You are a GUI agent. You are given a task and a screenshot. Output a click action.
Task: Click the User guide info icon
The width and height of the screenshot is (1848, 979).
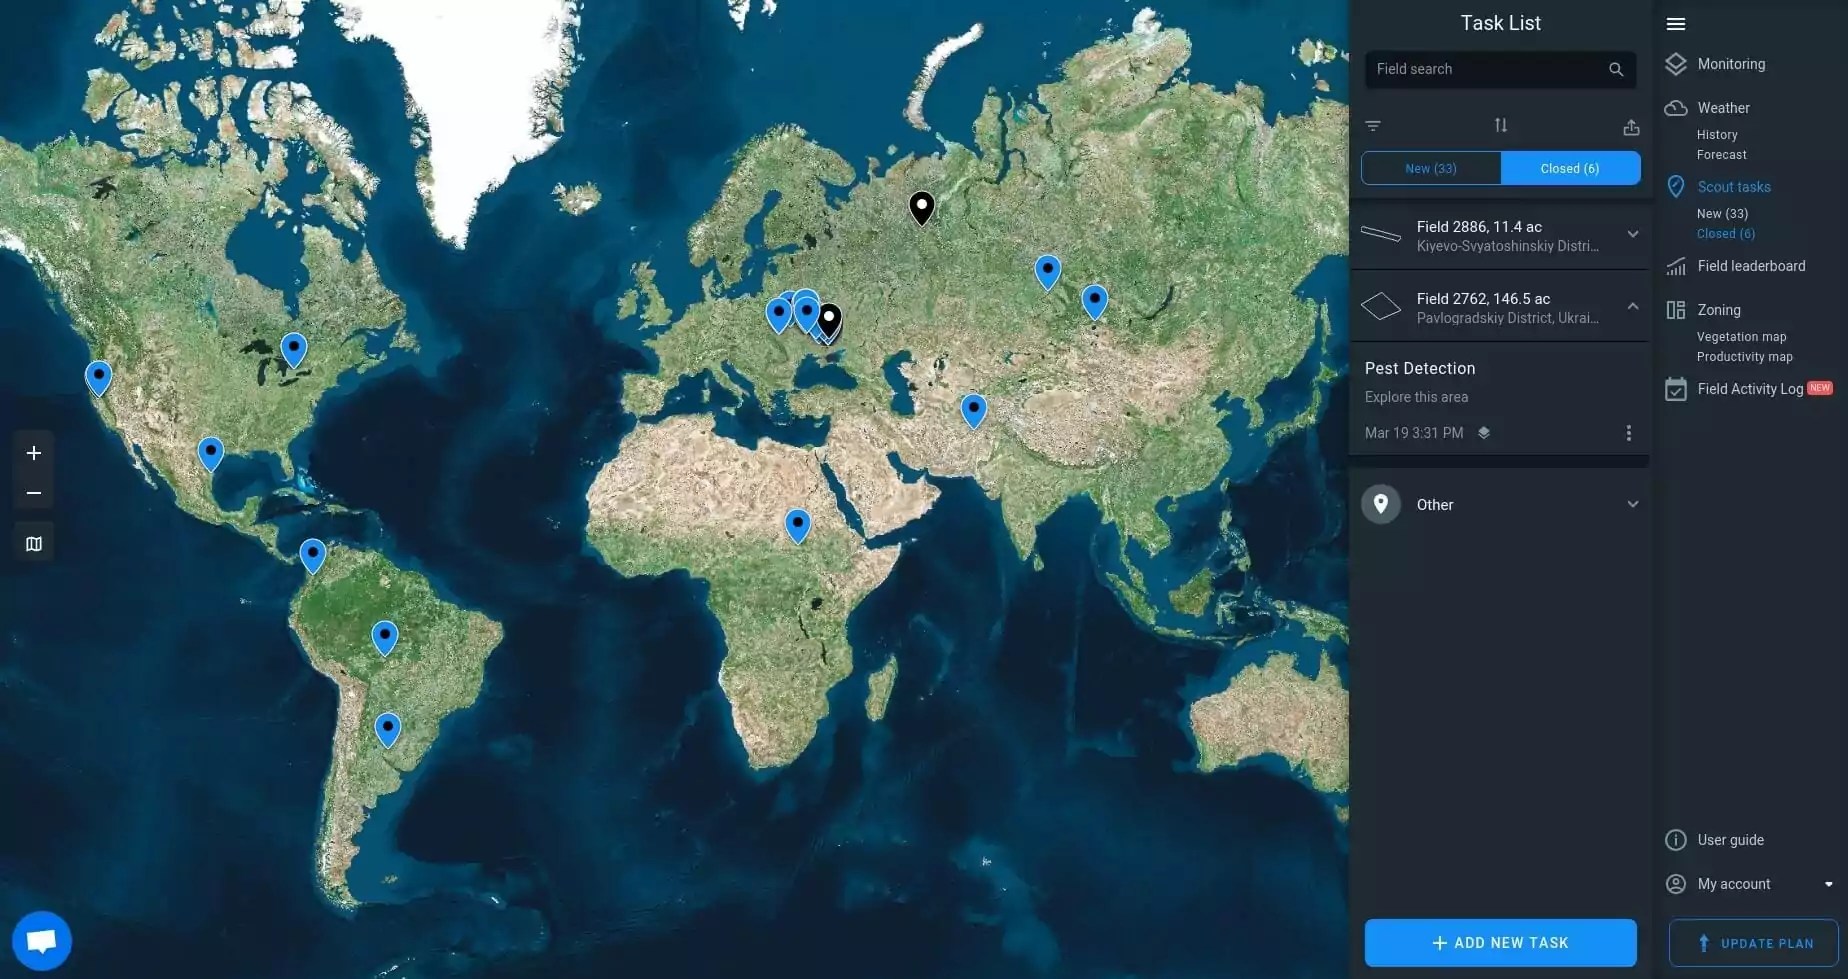click(1676, 840)
